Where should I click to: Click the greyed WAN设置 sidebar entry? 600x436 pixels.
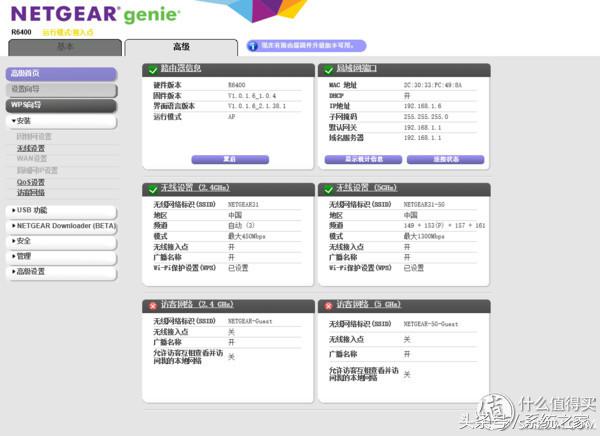coord(32,158)
